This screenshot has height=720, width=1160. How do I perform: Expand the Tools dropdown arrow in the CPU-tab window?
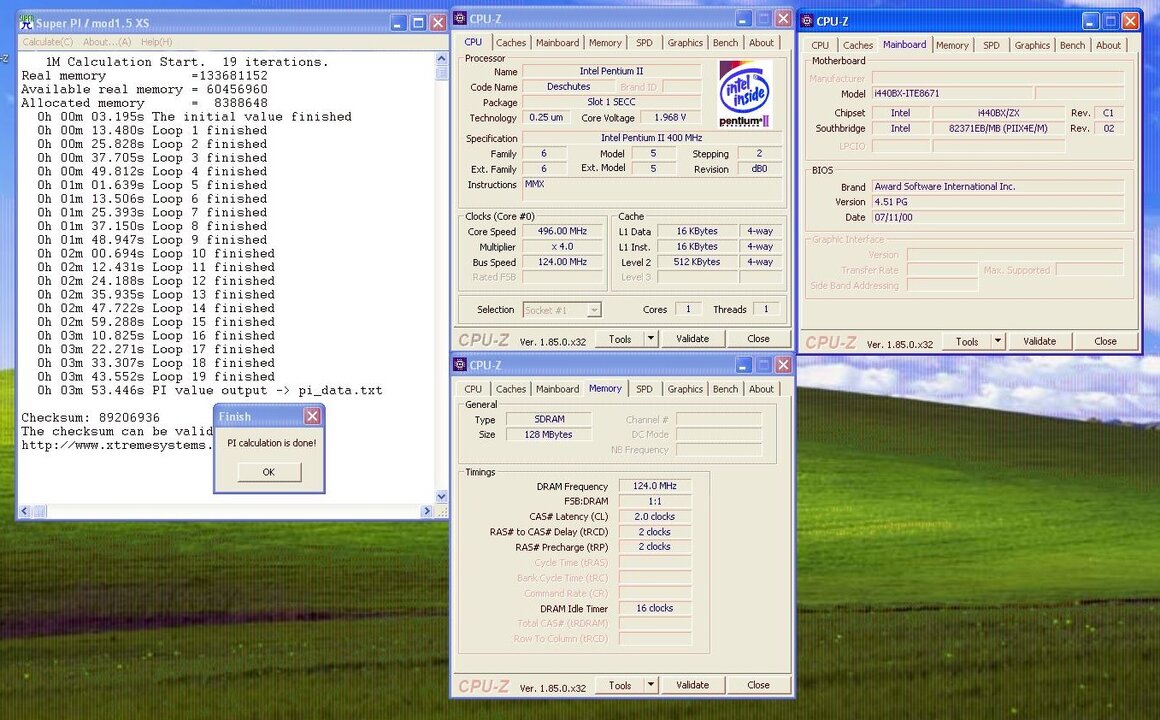click(x=651, y=339)
